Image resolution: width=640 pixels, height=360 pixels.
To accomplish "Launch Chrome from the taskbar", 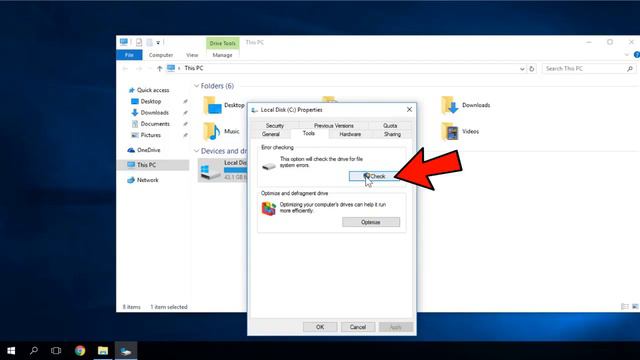I will click(80, 351).
